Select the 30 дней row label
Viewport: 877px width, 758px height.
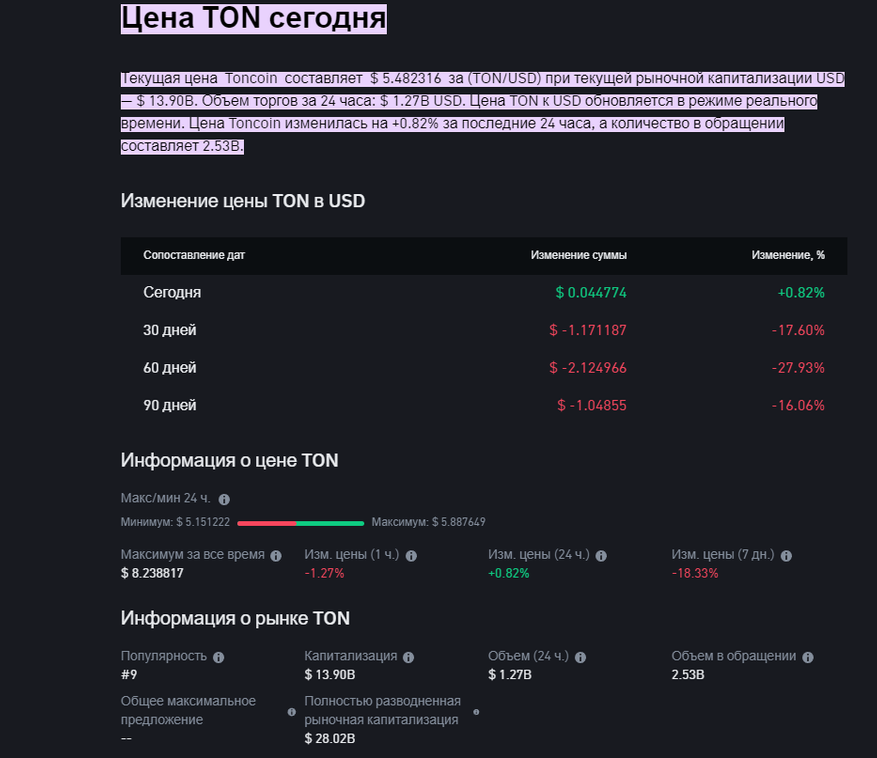coord(169,330)
